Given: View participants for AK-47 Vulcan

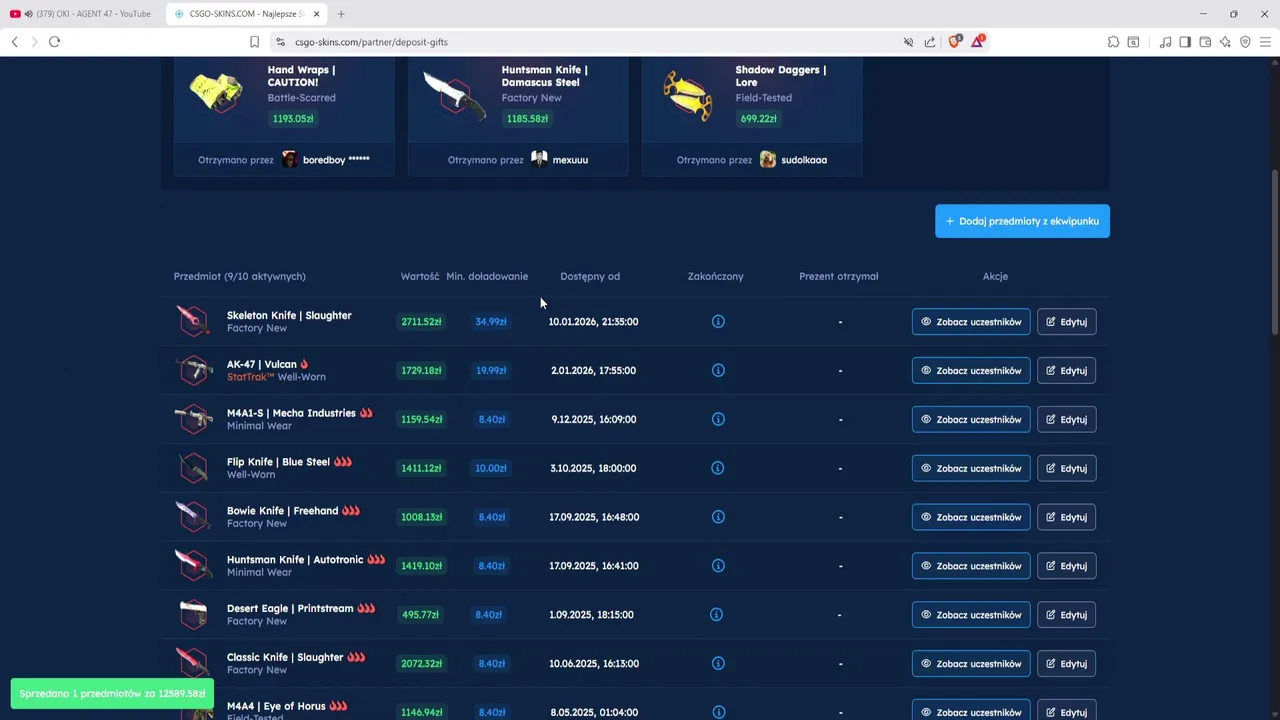Looking at the screenshot, I should click(x=971, y=371).
